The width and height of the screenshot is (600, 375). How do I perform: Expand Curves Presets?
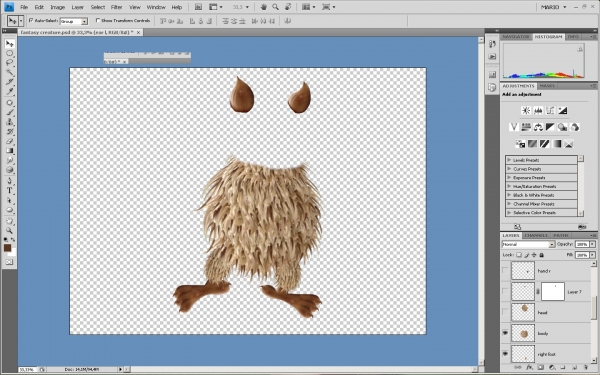(509, 169)
